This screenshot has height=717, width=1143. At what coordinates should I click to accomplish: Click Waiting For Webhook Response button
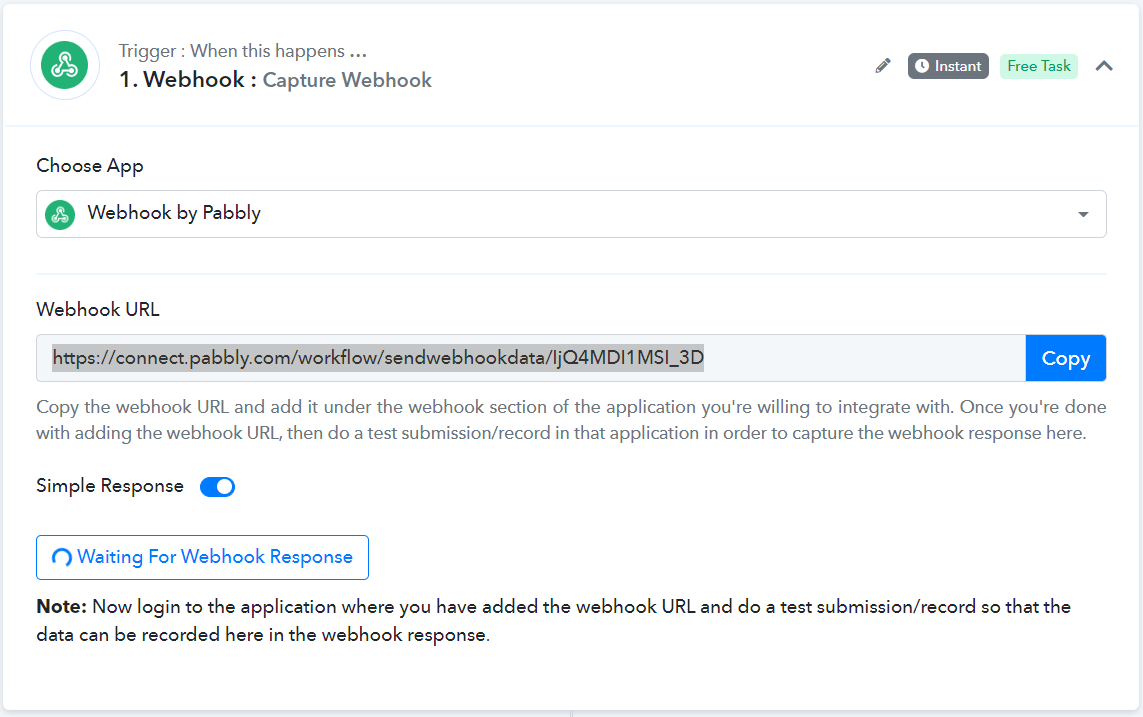(x=202, y=558)
